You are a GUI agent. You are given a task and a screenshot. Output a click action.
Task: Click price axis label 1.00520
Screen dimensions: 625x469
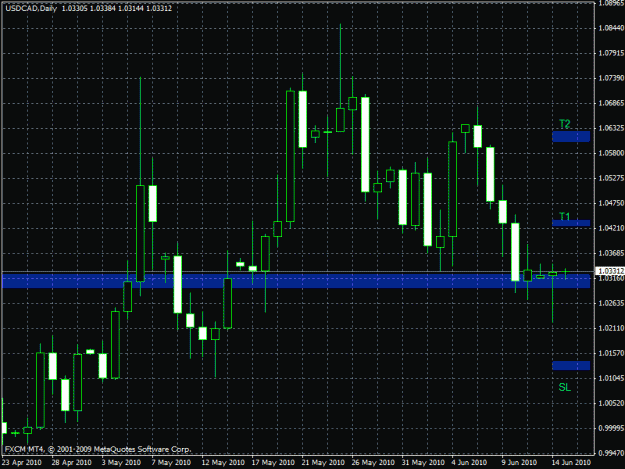(611, 403)
